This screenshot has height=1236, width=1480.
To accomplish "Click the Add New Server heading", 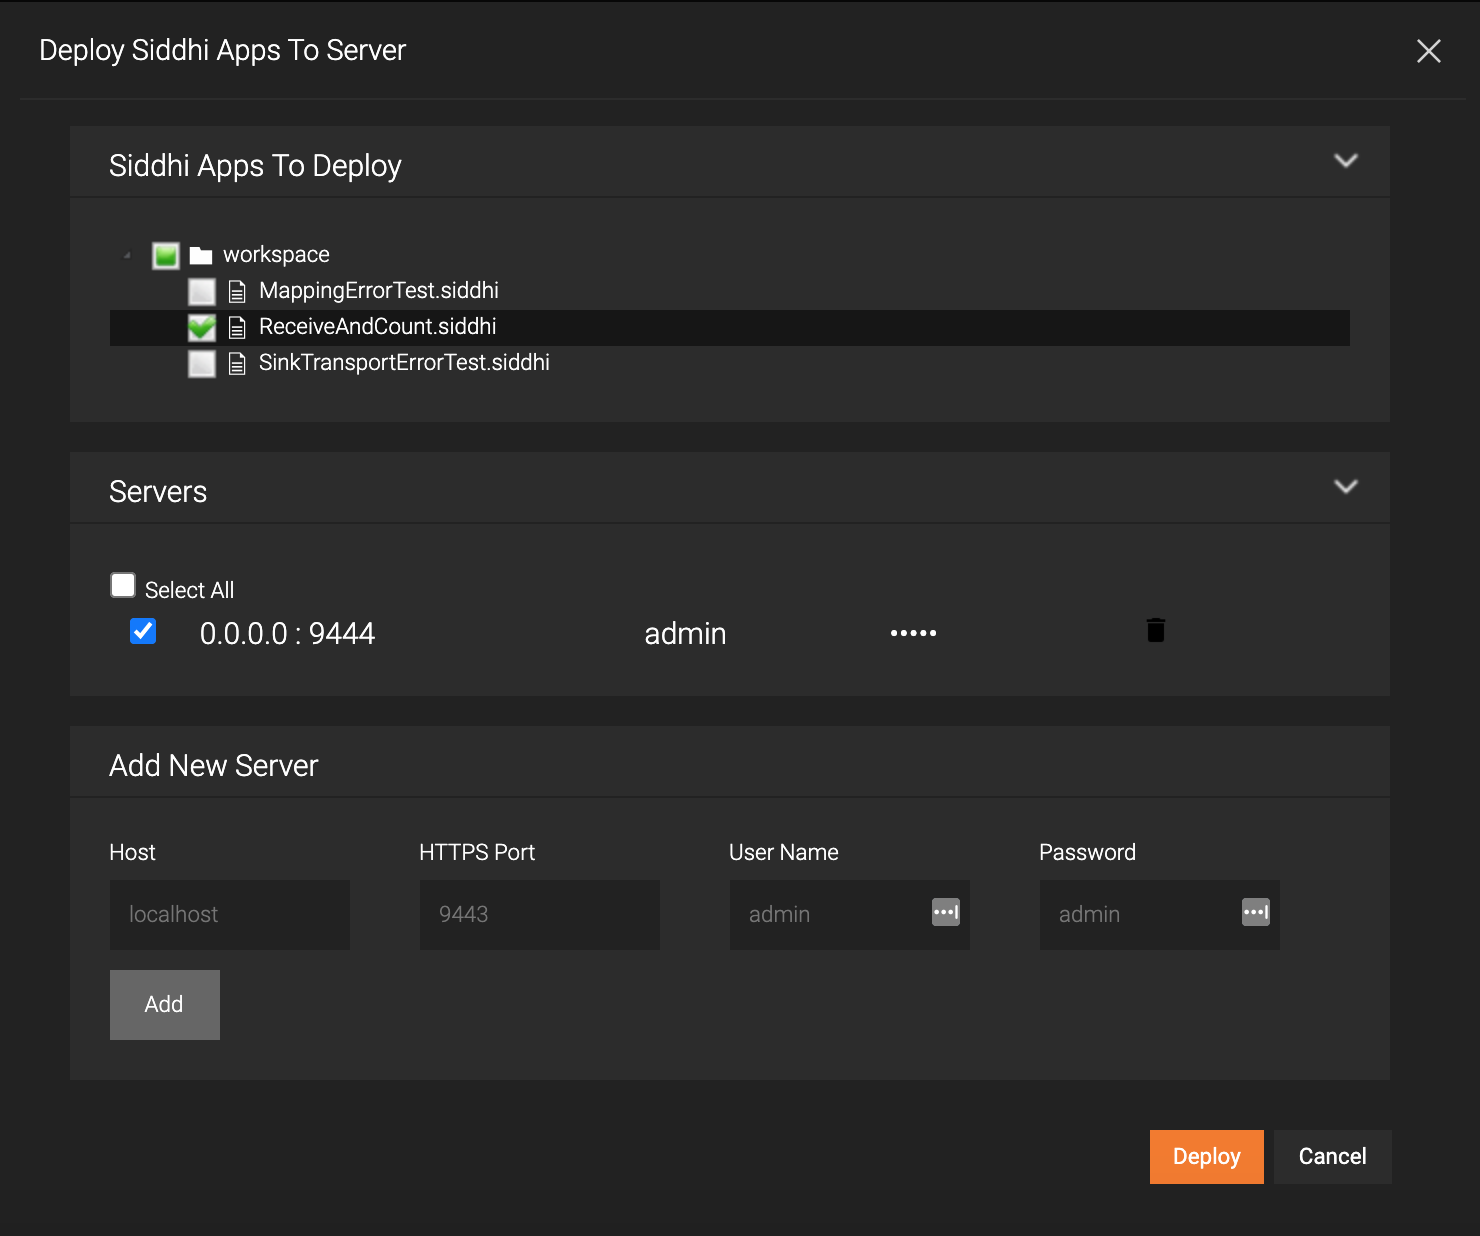I will click(213, 766).
